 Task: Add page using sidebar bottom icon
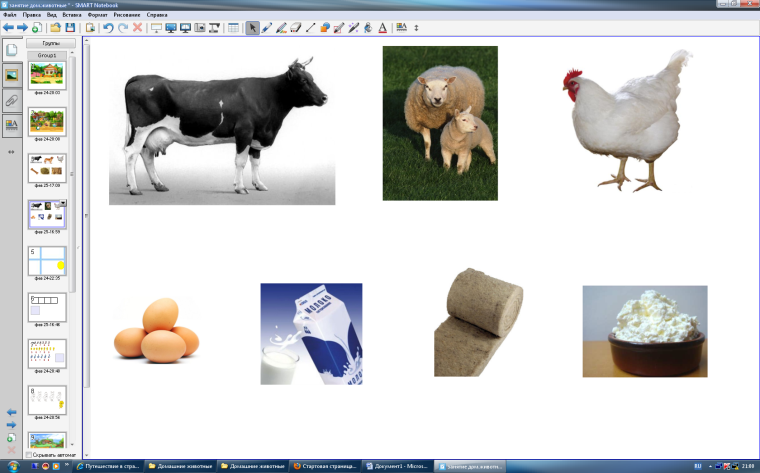[x=11, y=438]
